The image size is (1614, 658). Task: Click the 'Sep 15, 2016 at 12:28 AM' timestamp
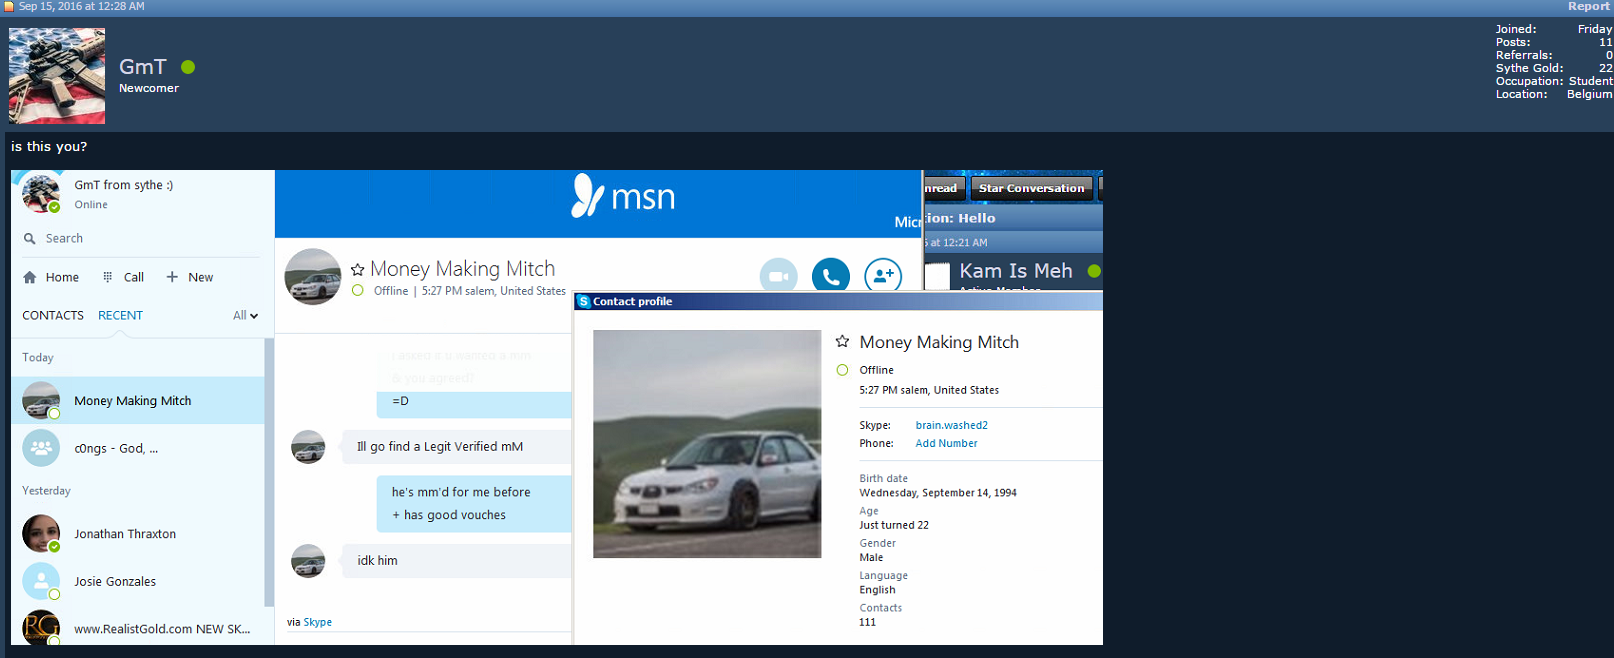coord(81,7)
